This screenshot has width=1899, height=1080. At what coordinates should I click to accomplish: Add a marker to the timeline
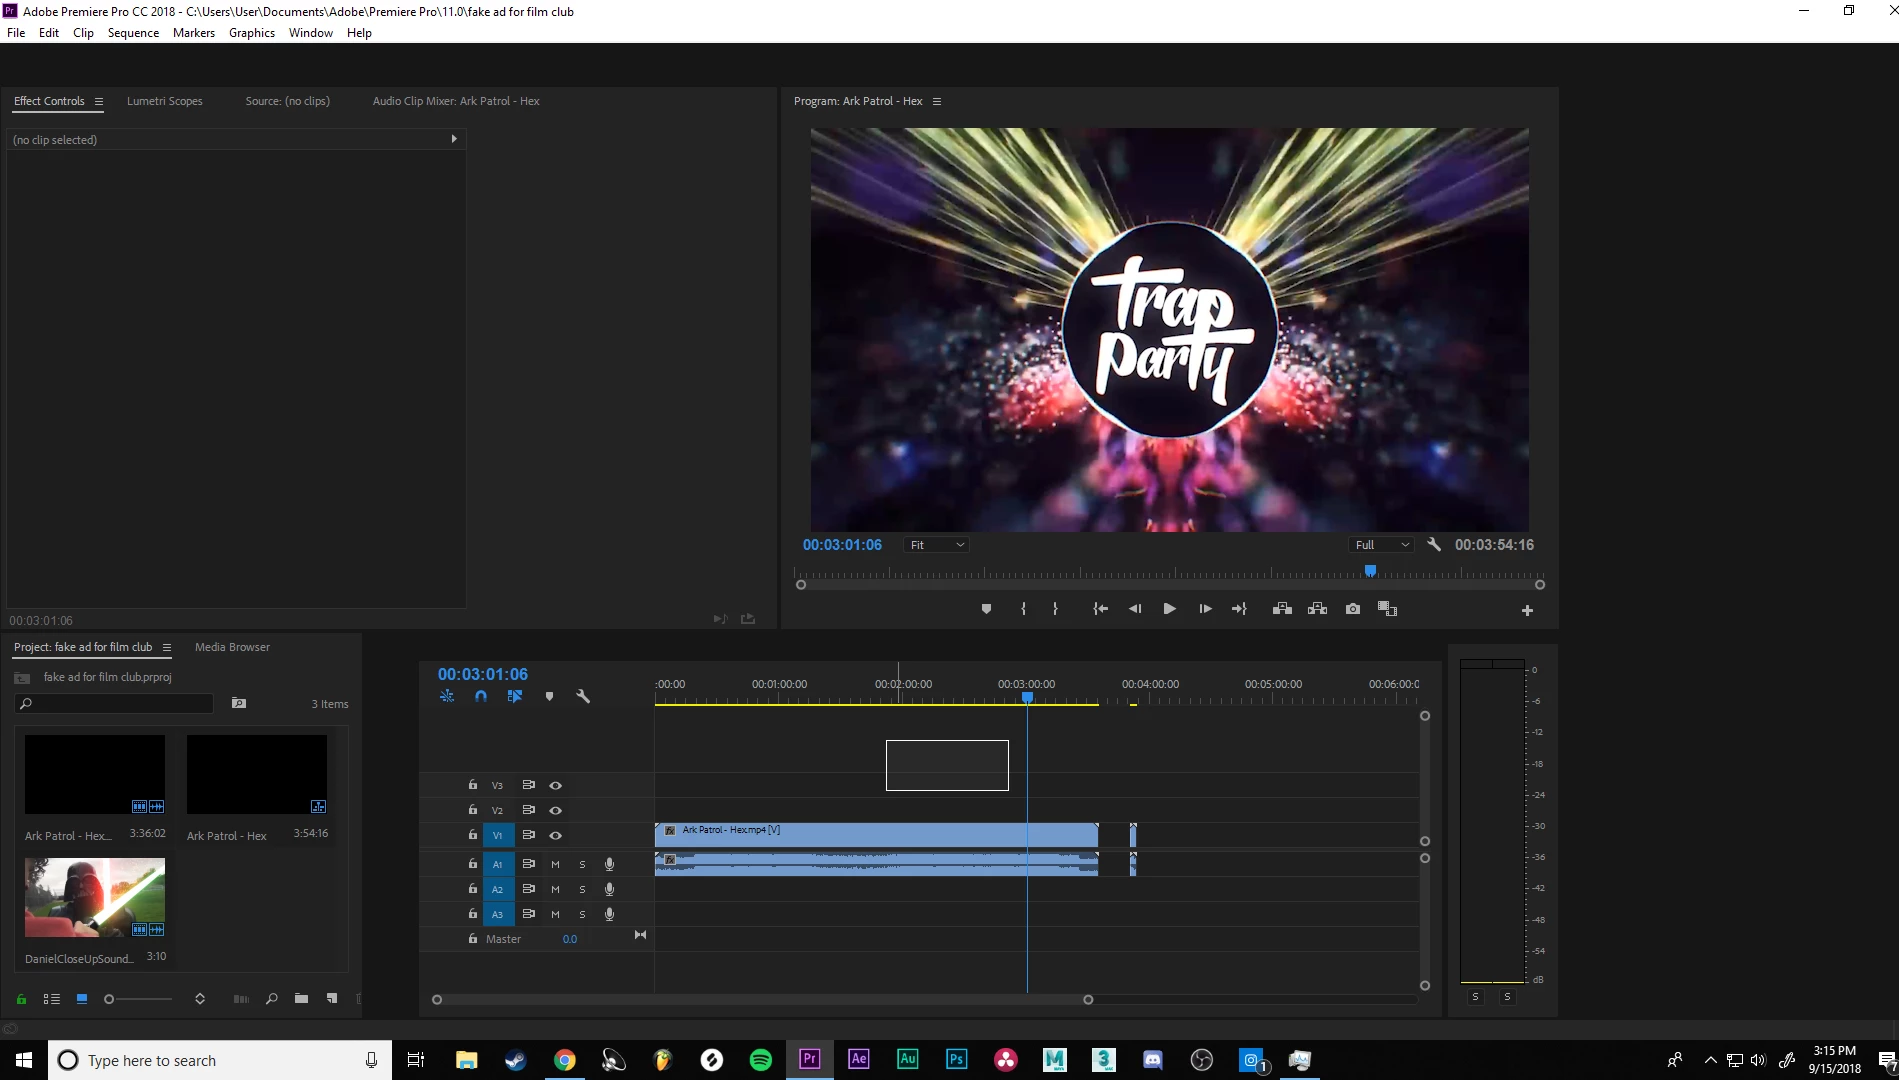point(549,696)
